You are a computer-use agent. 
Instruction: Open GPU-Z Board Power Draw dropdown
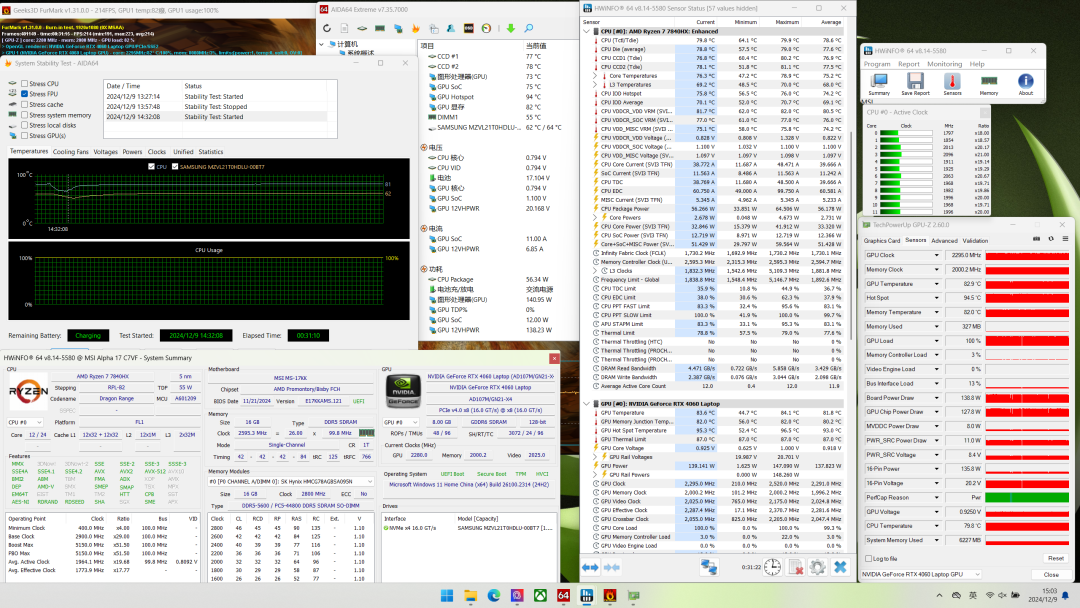pos(937,398)
